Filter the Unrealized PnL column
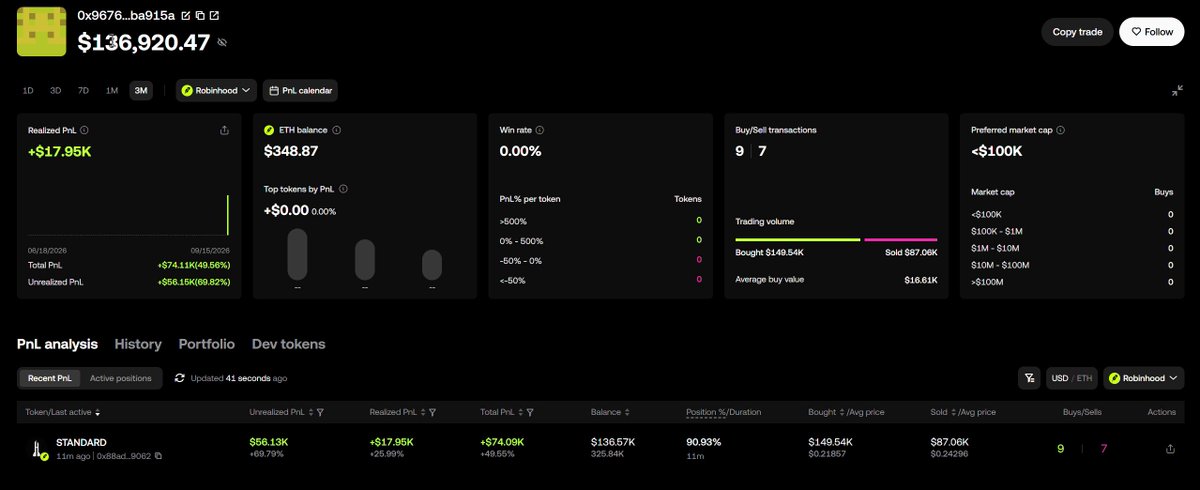The height and width of the screenshot is (490, 1200). [x=320, y=412]
